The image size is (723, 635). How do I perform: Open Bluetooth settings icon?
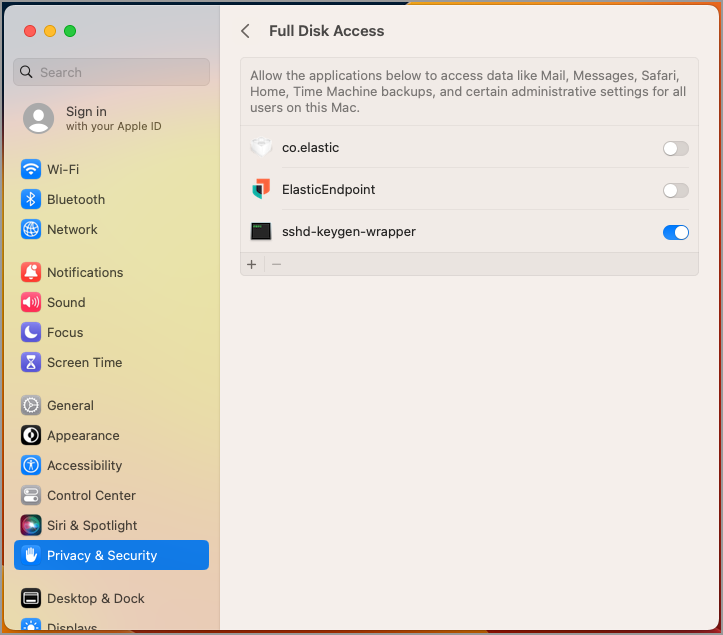pos(31,199)
